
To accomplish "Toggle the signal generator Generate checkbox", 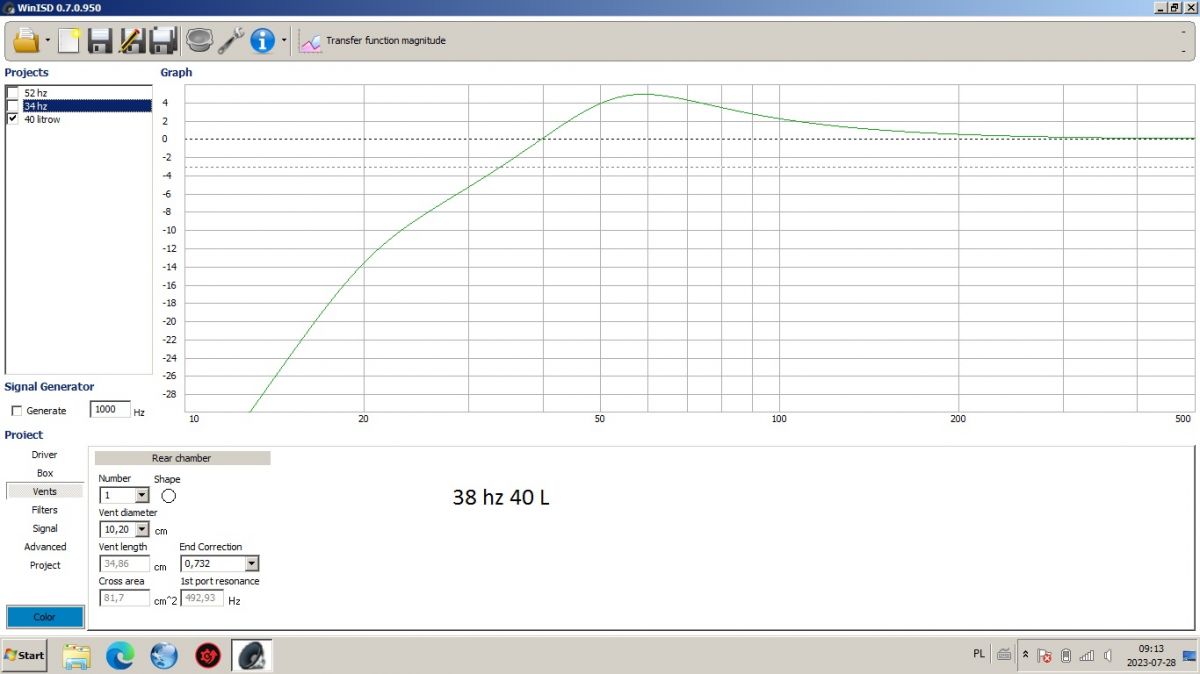I will tap(17, 411).
